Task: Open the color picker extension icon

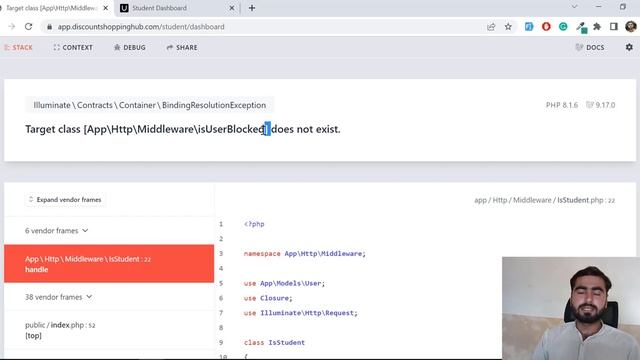Action: pyautogui.click(x=581, y=27)
